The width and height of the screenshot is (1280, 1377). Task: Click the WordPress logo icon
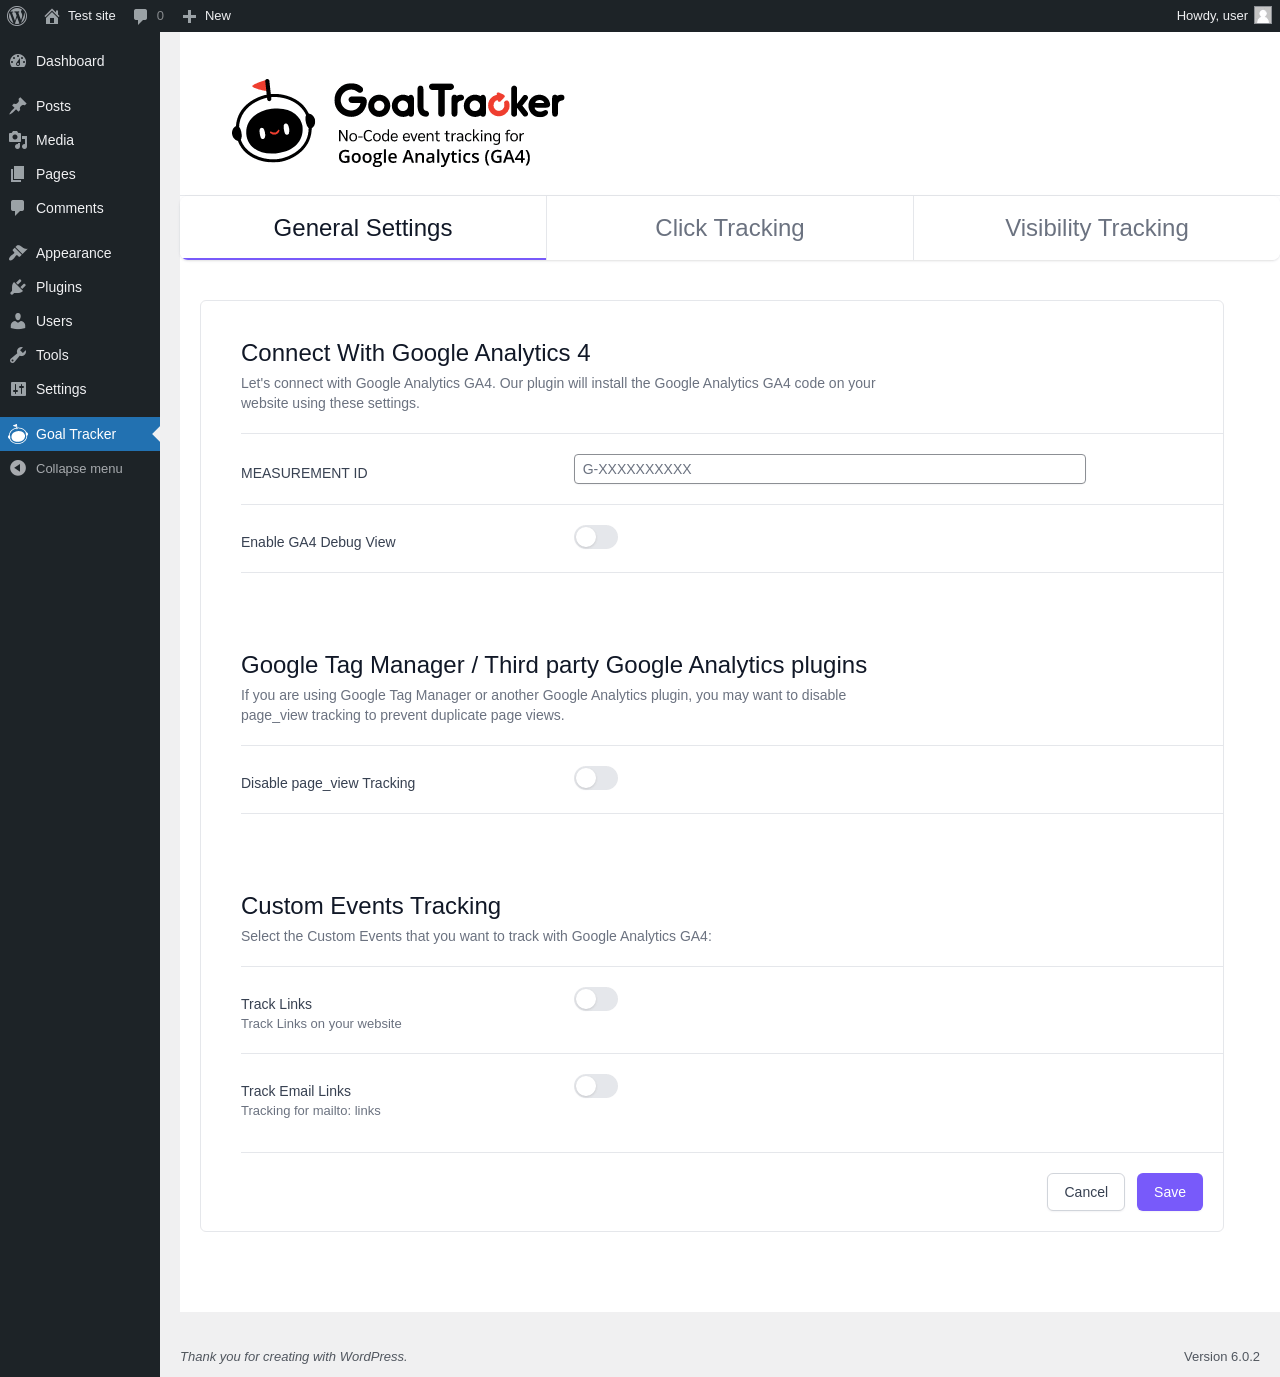pyautogui.click(x=17, y=16)
